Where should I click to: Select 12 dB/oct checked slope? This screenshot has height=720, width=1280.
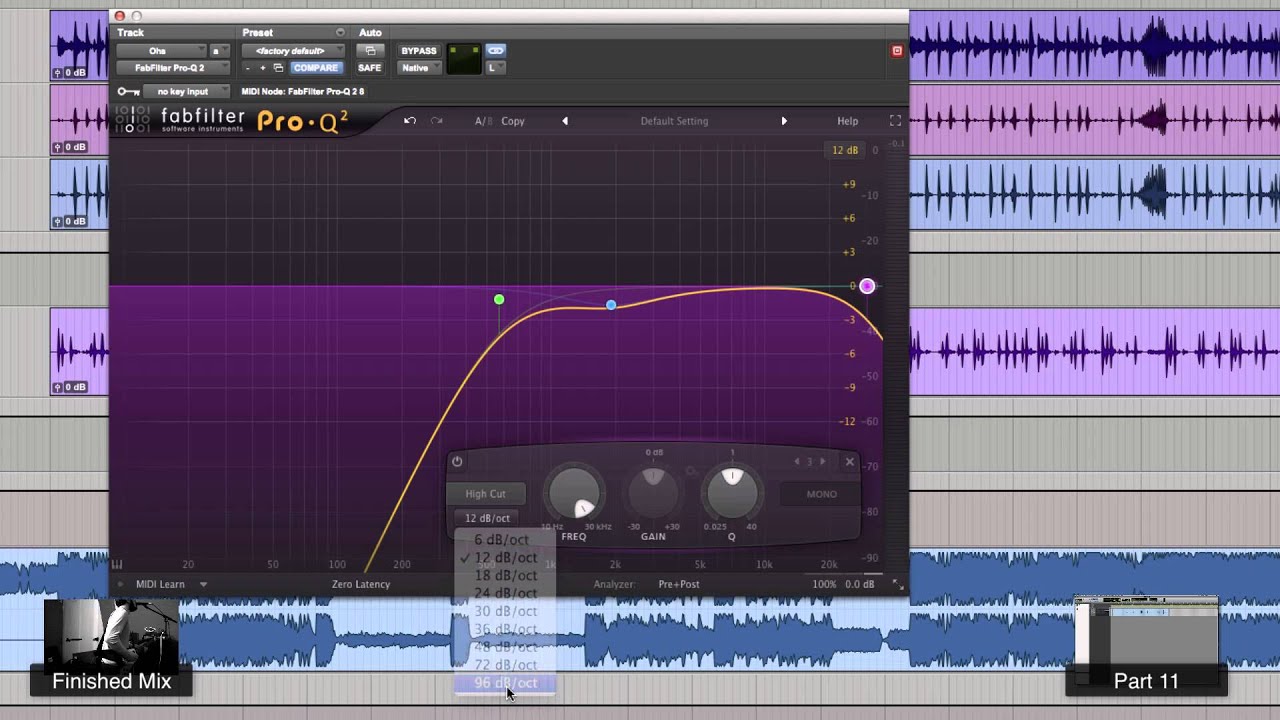click(x=505, y=558)
